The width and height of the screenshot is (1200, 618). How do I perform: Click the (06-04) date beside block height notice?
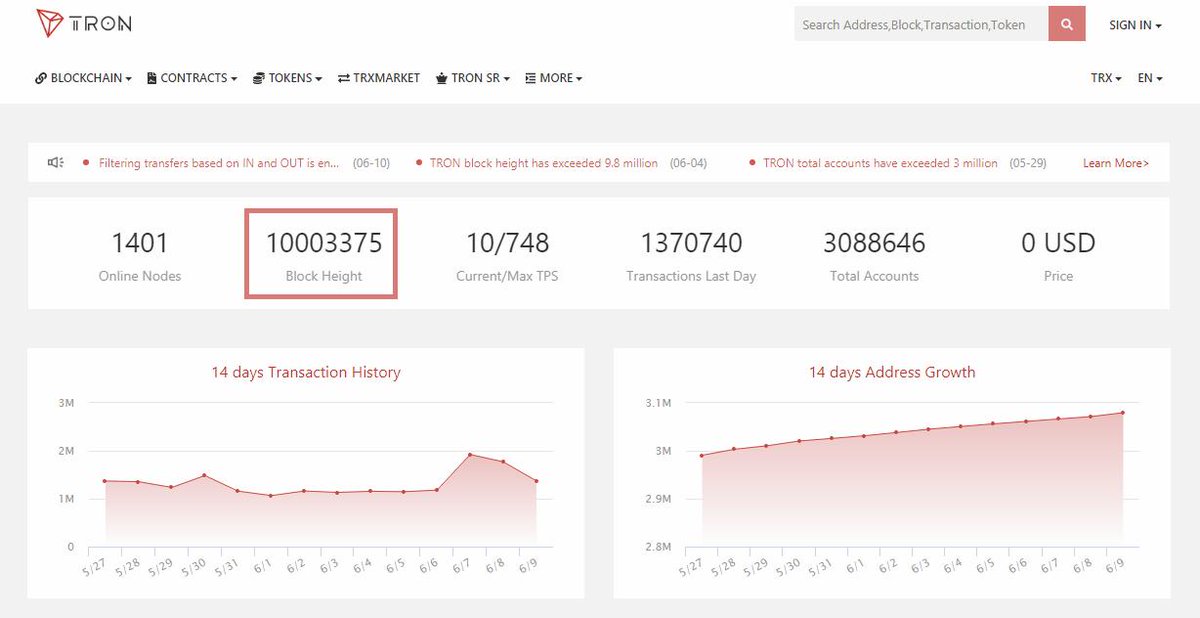(688, 162)
